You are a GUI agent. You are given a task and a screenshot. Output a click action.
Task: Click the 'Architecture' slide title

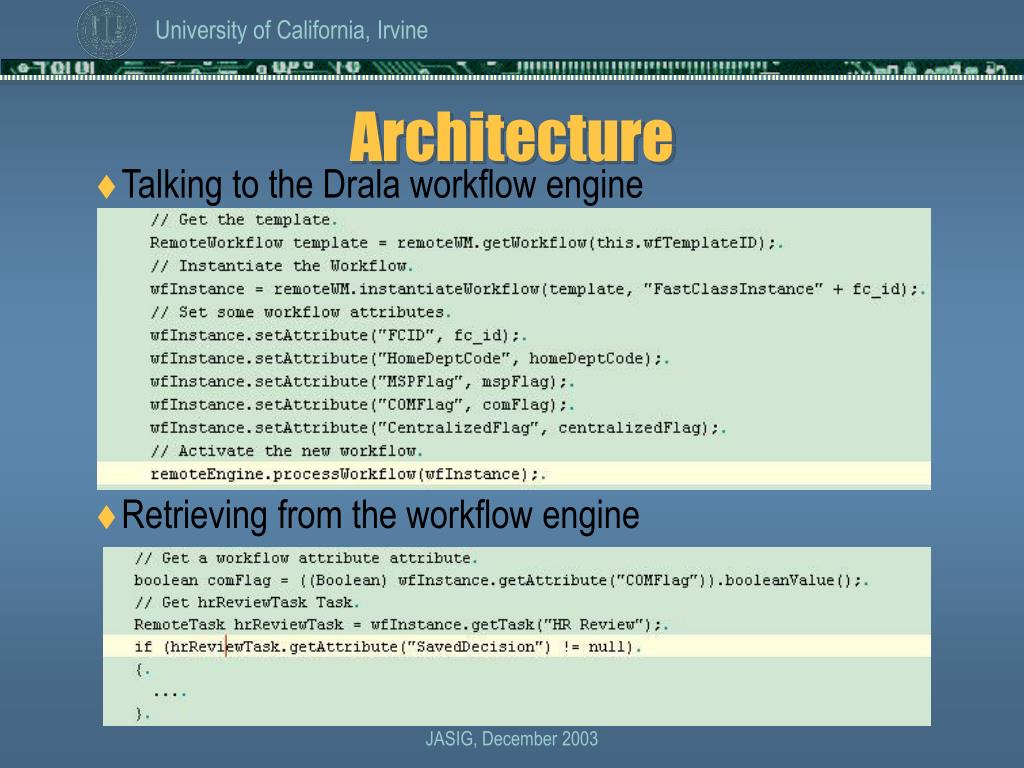(x=511, y=137)
